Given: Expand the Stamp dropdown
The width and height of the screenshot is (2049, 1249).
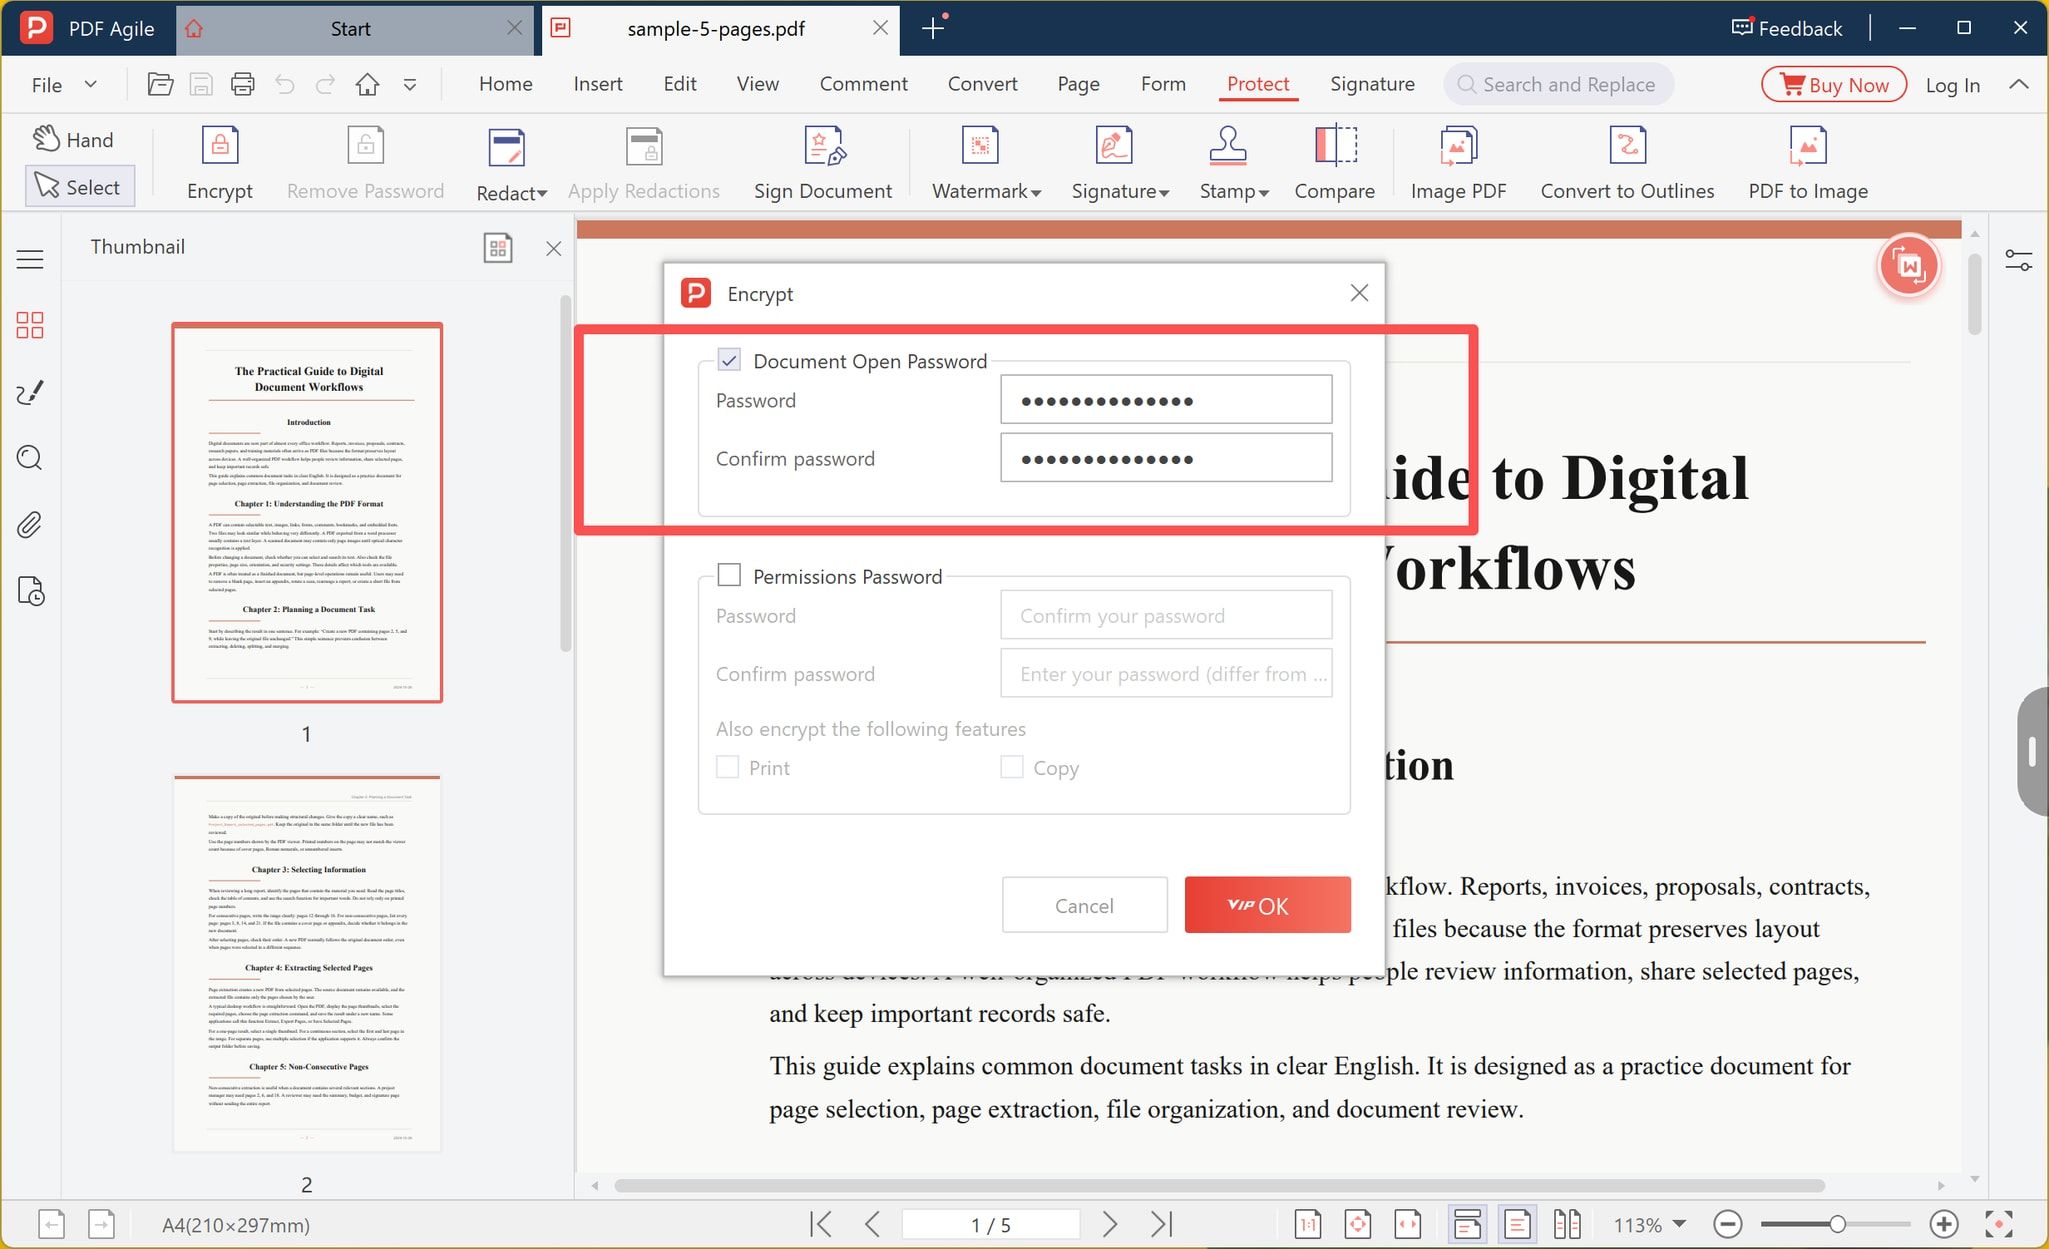Looking at the screenshot, I should pos(1264,193).
